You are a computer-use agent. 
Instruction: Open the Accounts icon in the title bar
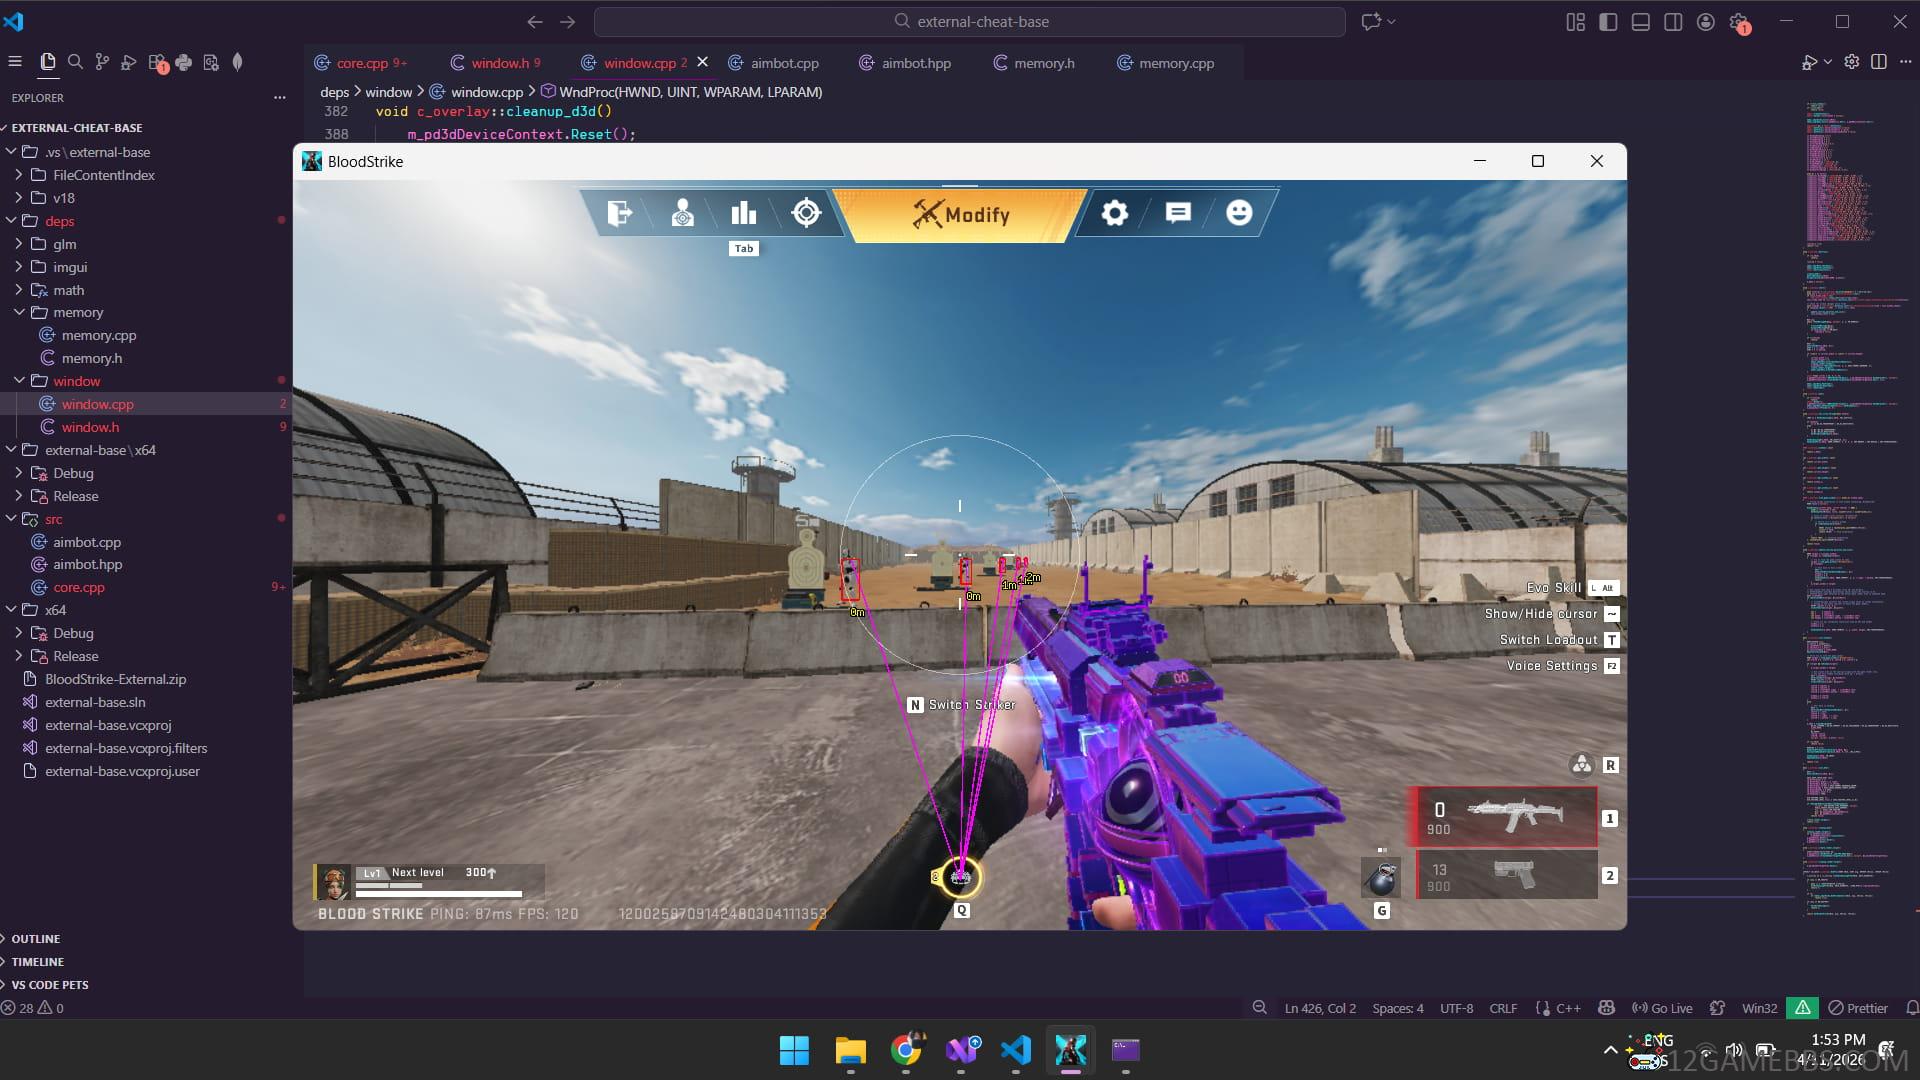(1706, 22)
